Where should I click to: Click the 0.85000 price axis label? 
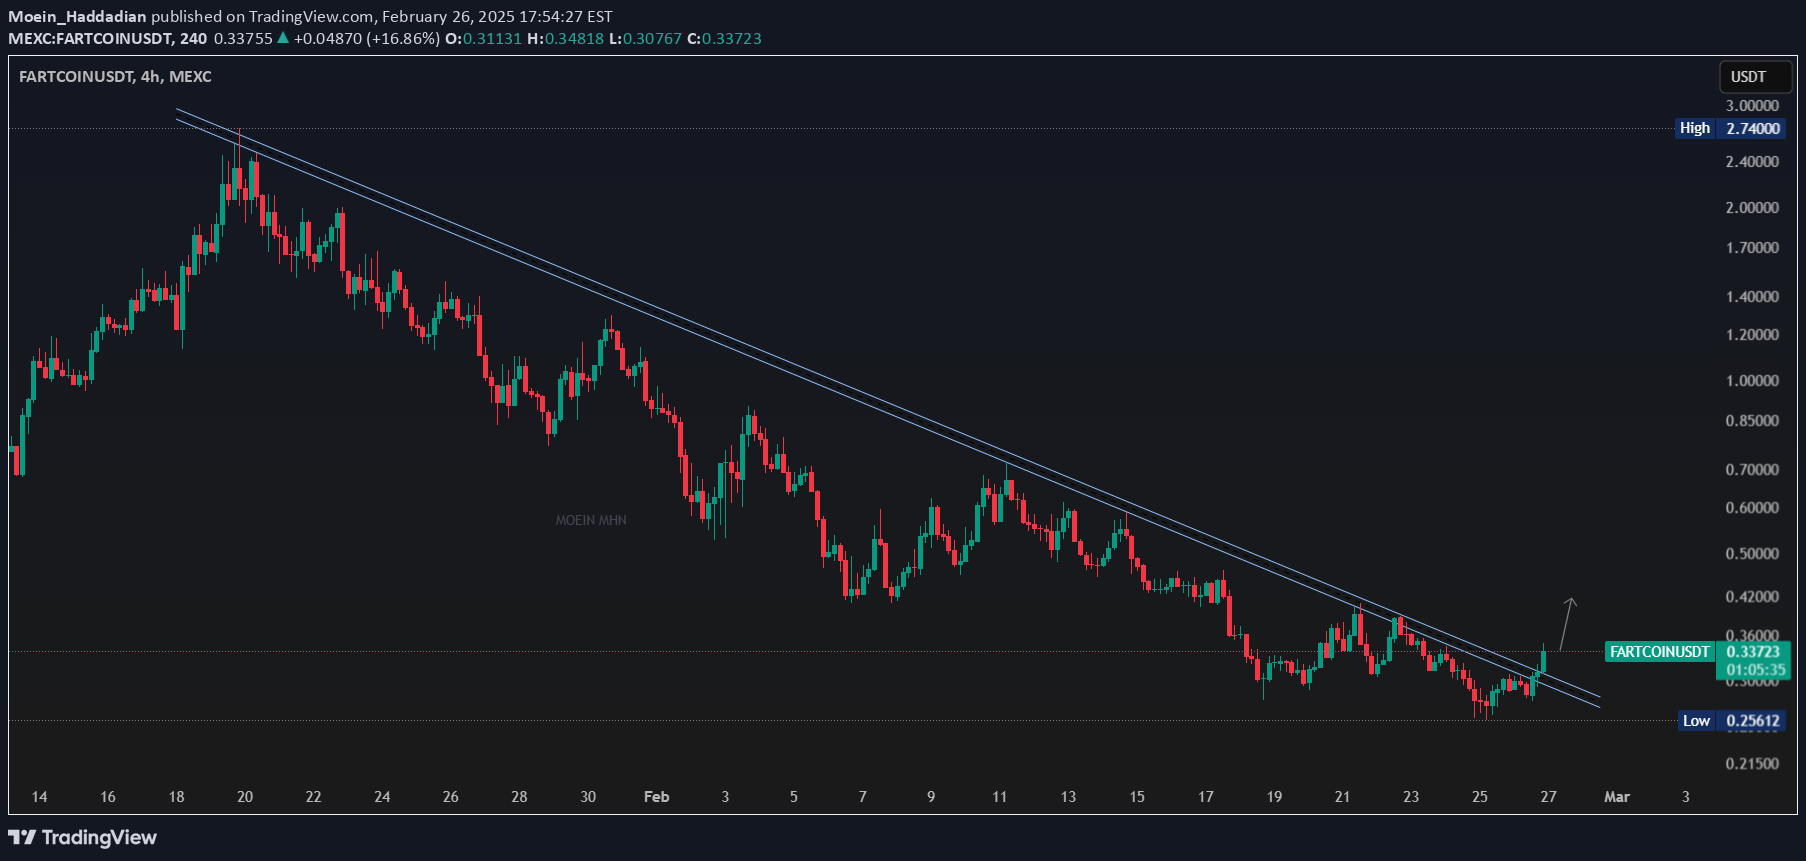[x=1752, y=420]
